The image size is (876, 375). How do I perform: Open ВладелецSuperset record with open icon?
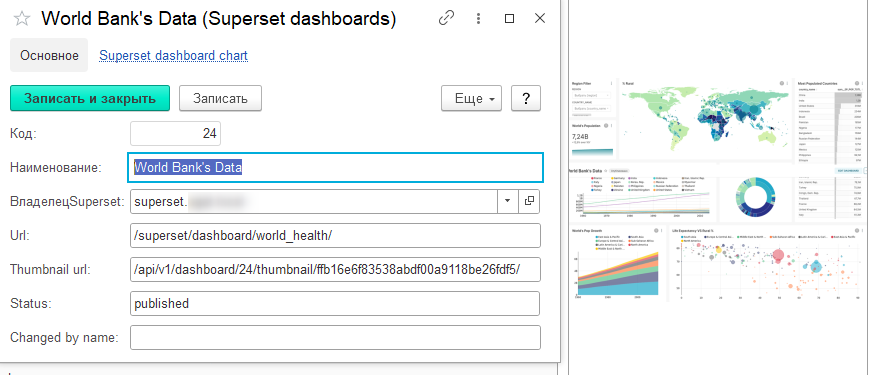(529, 201)
